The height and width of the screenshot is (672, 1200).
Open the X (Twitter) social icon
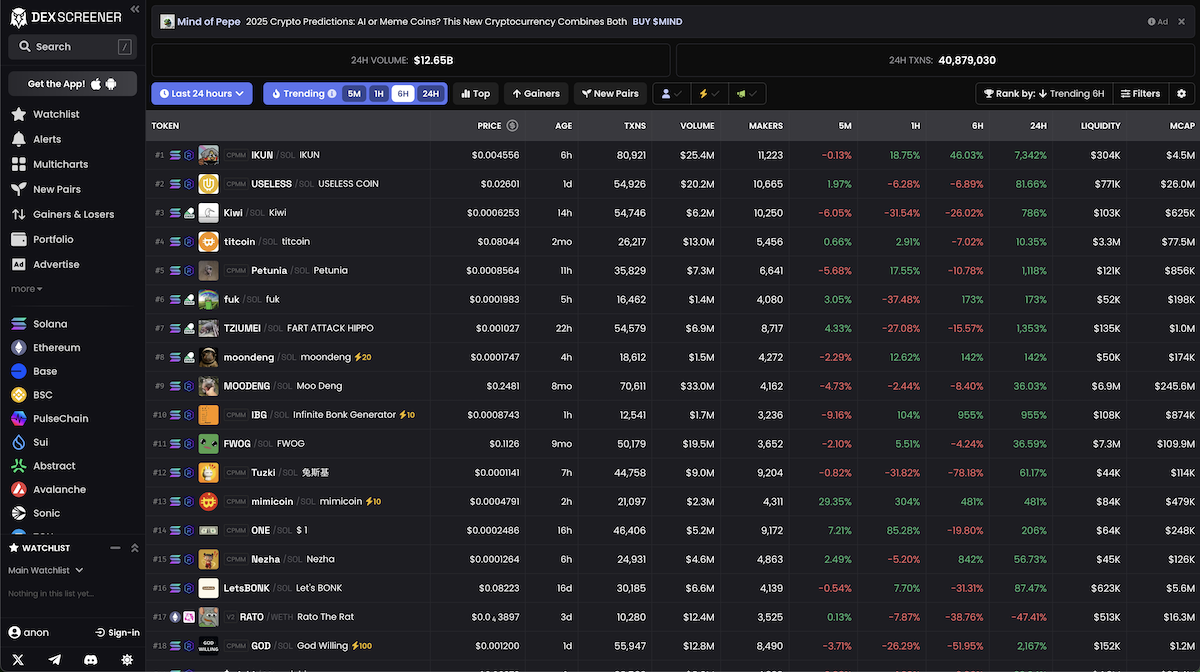coord(18,660)
